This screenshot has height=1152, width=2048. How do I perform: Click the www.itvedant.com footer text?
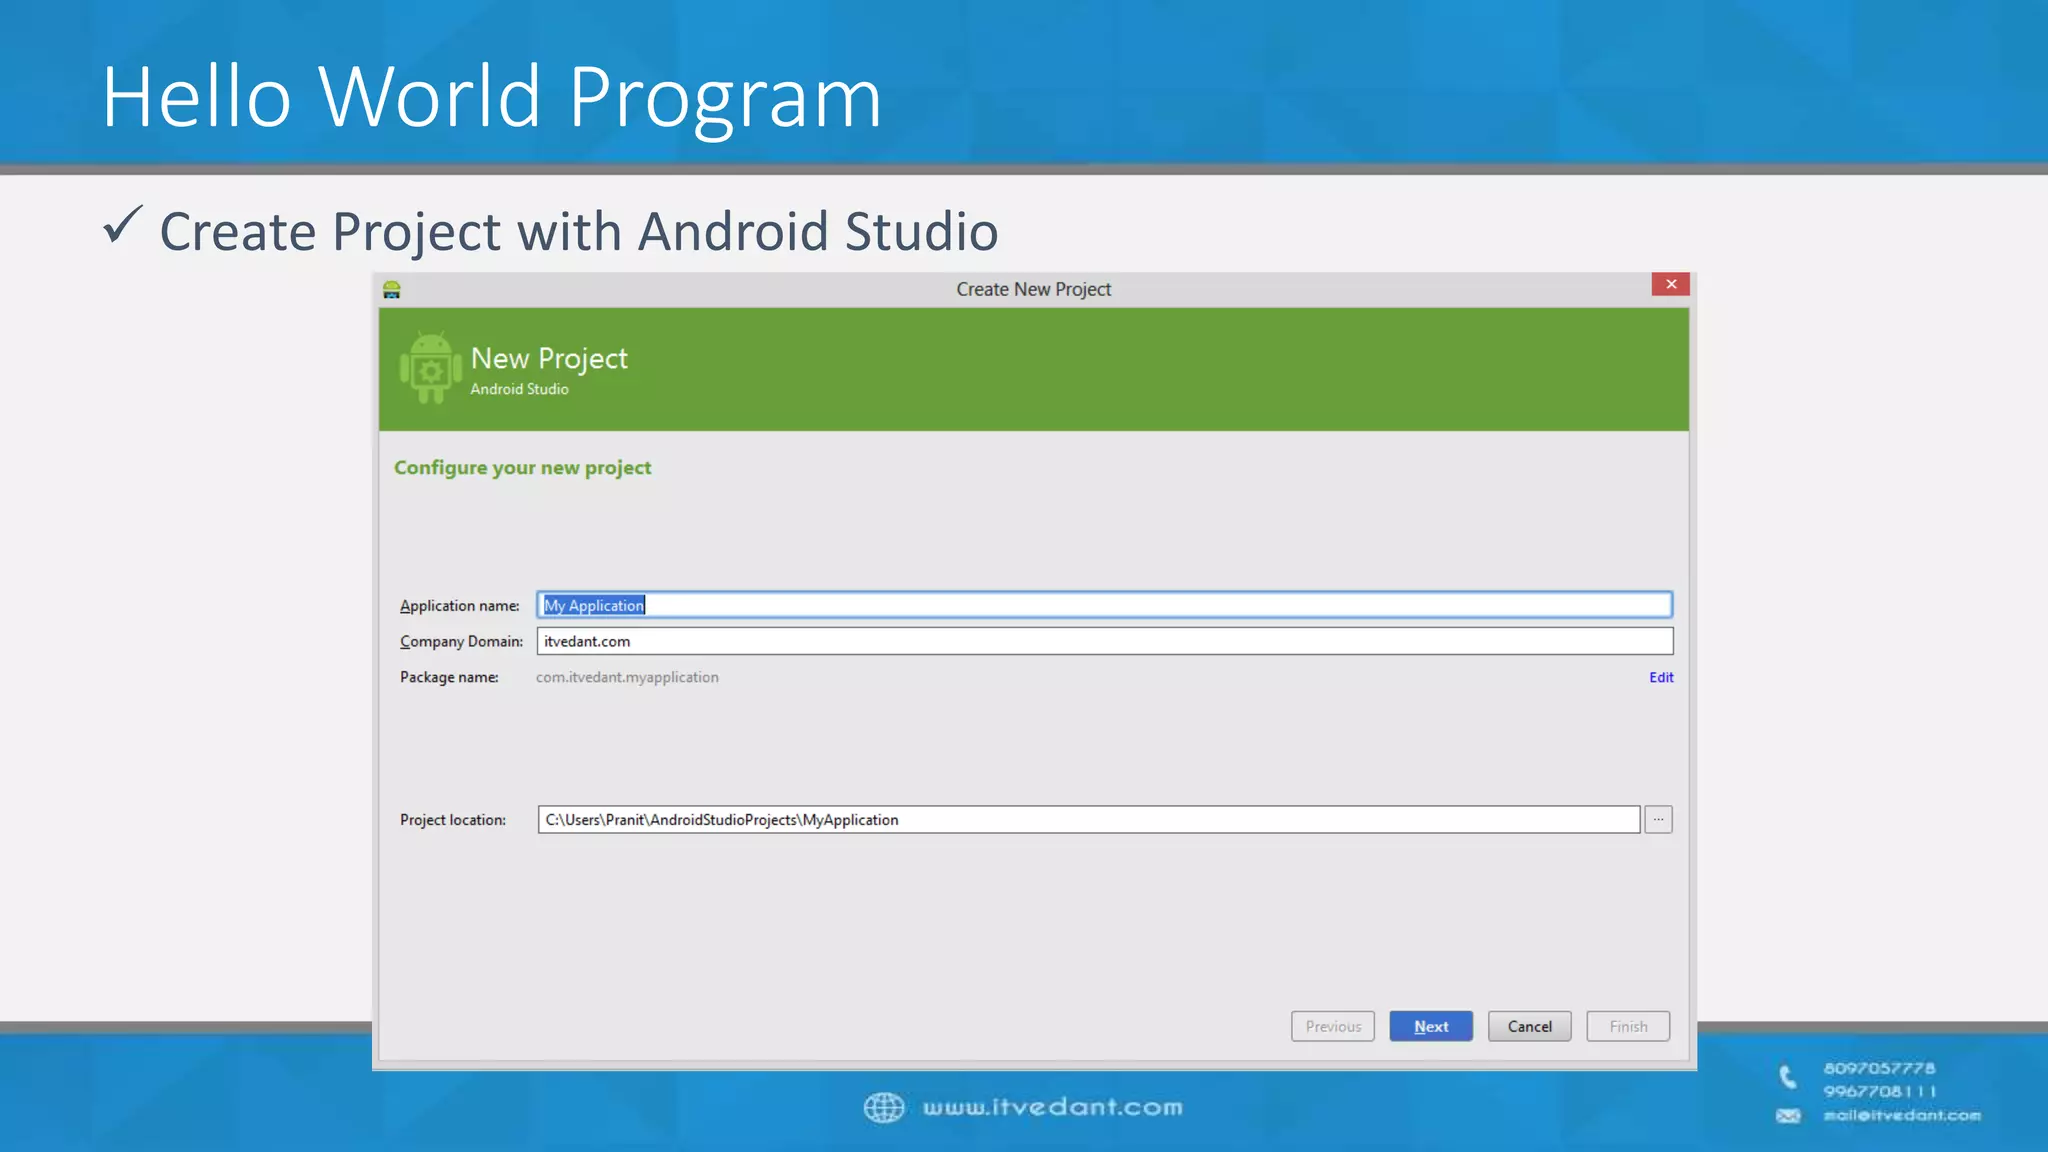pos(1052,1107)
